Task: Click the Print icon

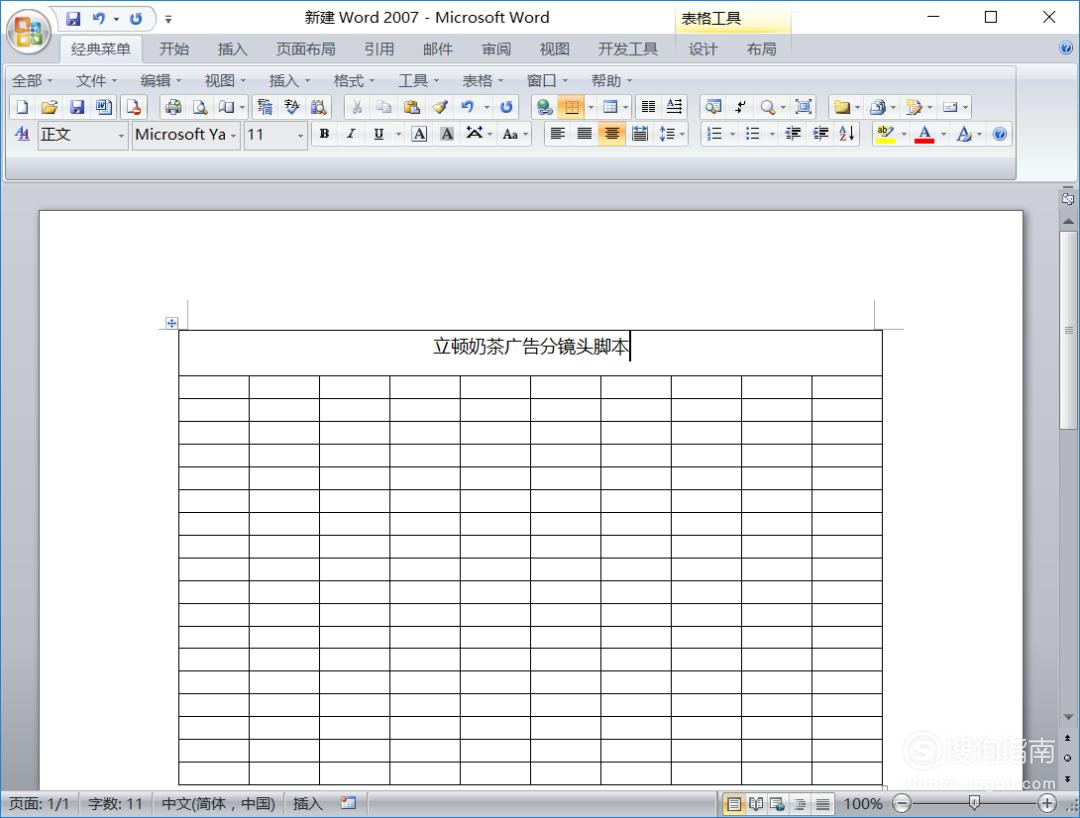Action: pos(173,107)
